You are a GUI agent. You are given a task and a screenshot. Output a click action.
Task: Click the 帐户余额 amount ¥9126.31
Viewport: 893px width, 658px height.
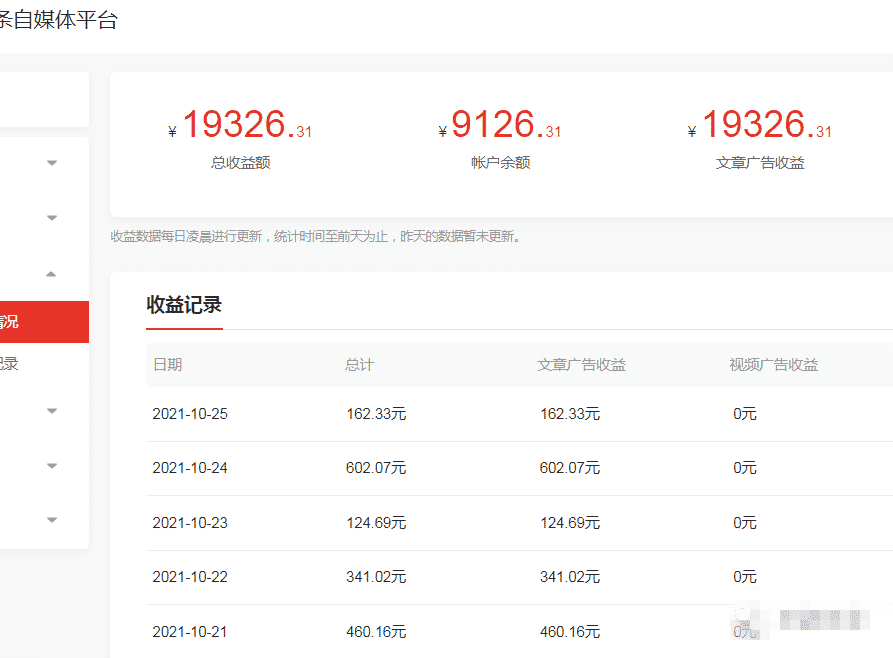[500, 124]
